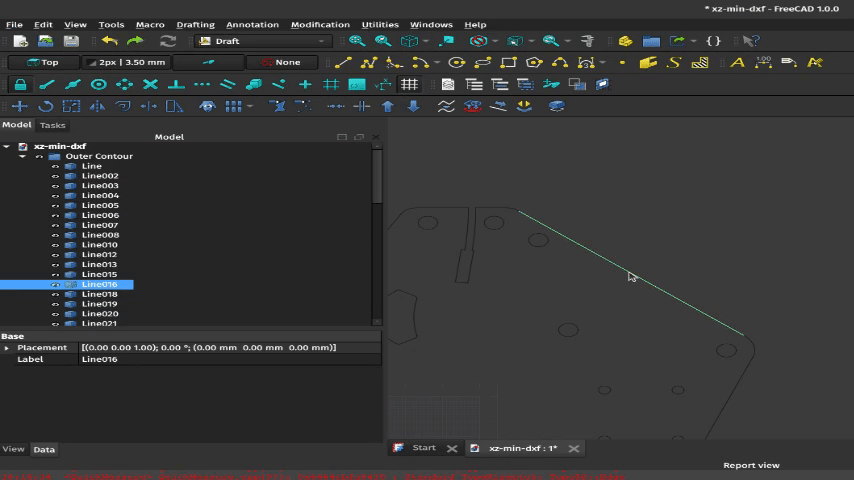Toggle the Snap Lock icon
This screenshot has height=480, width=854.
point(21,84)
